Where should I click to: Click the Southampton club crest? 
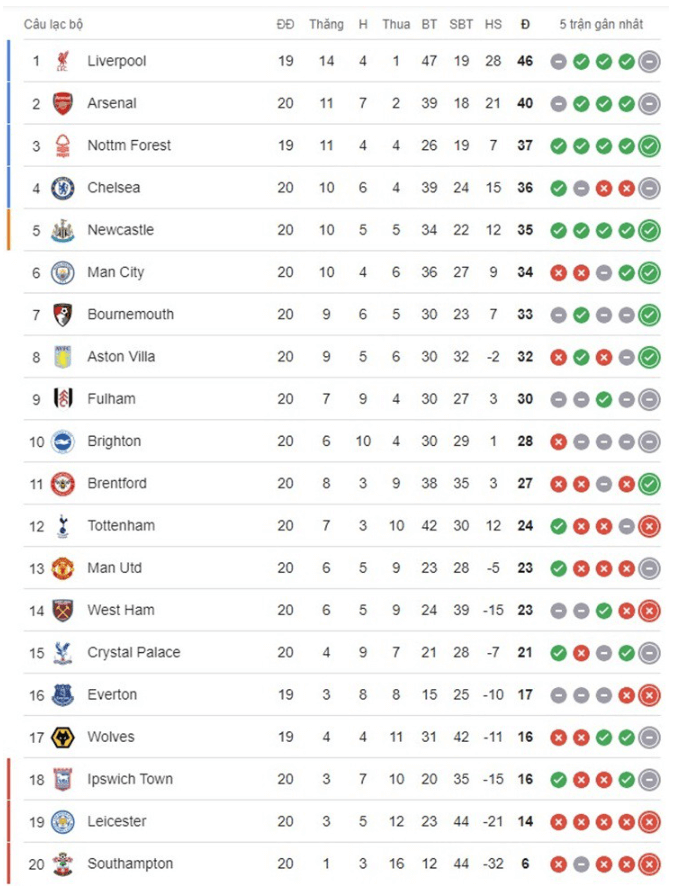[x=63, y=864]
